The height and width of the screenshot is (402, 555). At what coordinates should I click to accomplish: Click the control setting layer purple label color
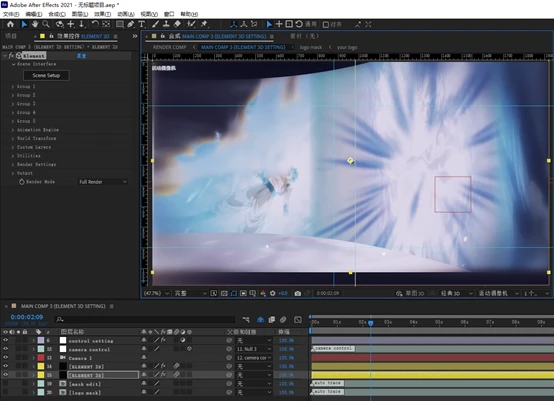click(x=41, y=340)
